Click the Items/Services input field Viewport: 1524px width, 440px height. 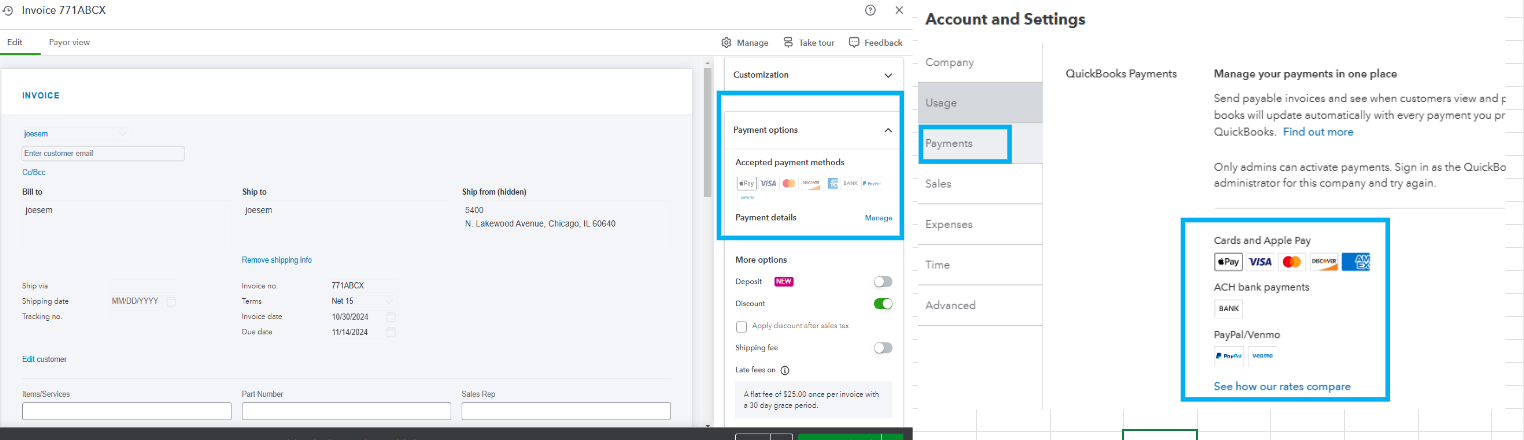pyautogui.click(x=127, y=411)
